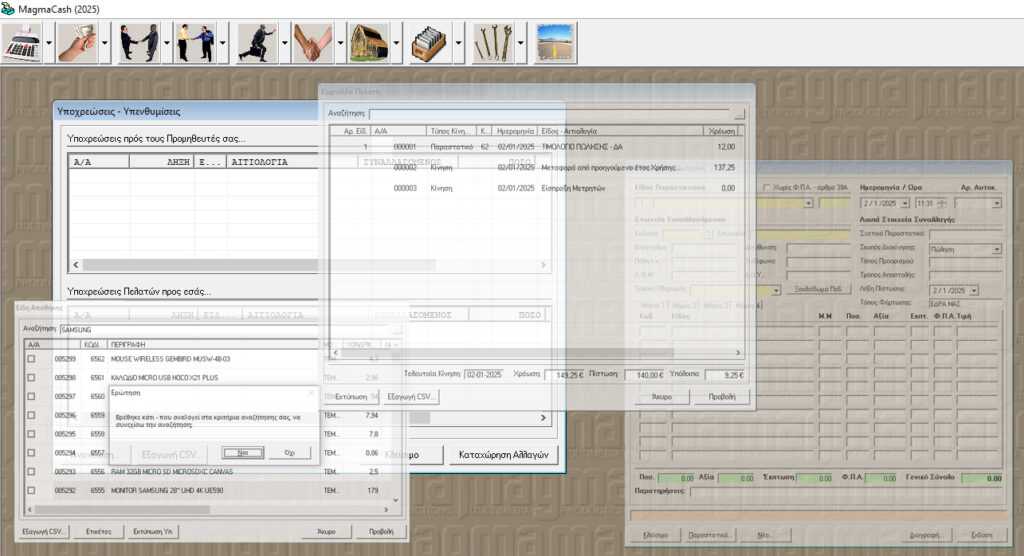Open the 'Σκοπός Διακίνησης' Πώληση dropdown

(996, 249)
